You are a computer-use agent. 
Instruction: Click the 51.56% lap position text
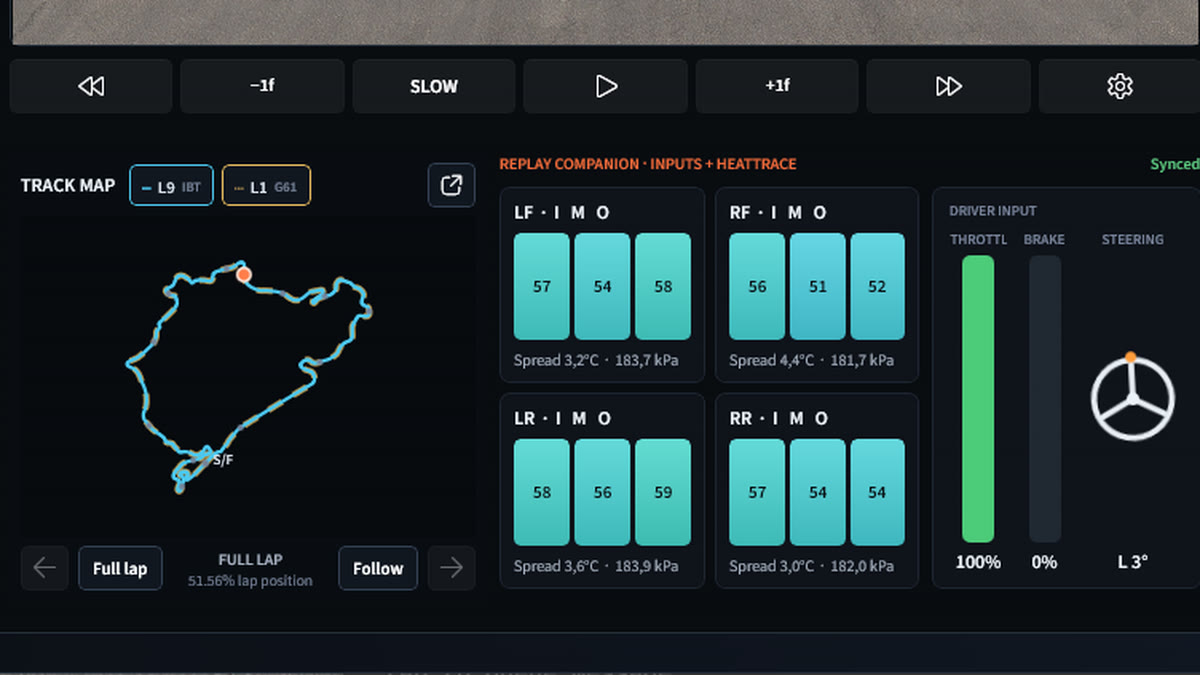[250, 581]
